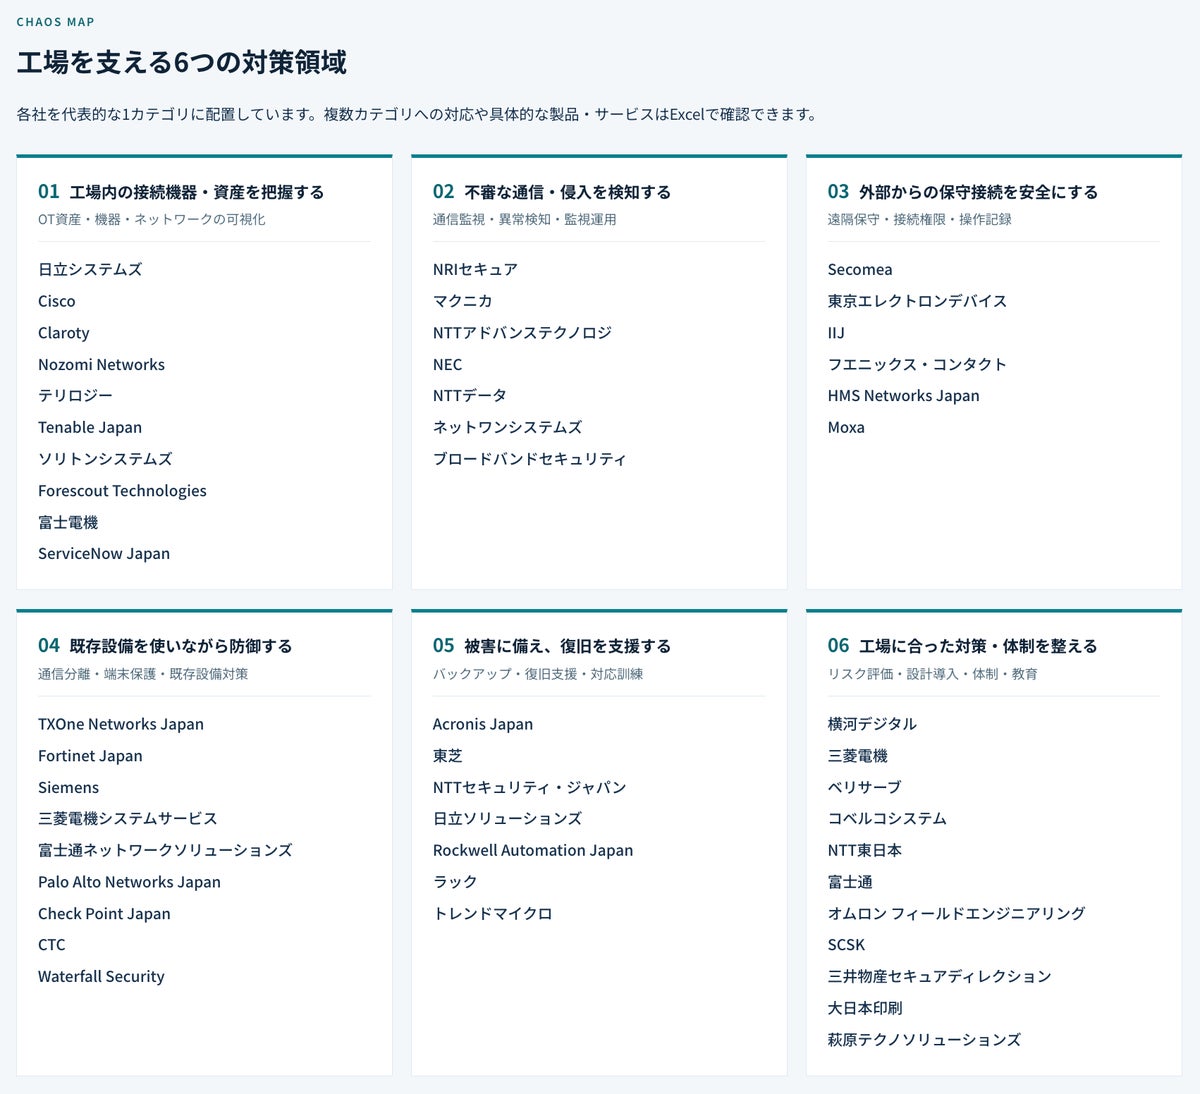
Task: Select Siemens in category 04
Action: [68, 787]
